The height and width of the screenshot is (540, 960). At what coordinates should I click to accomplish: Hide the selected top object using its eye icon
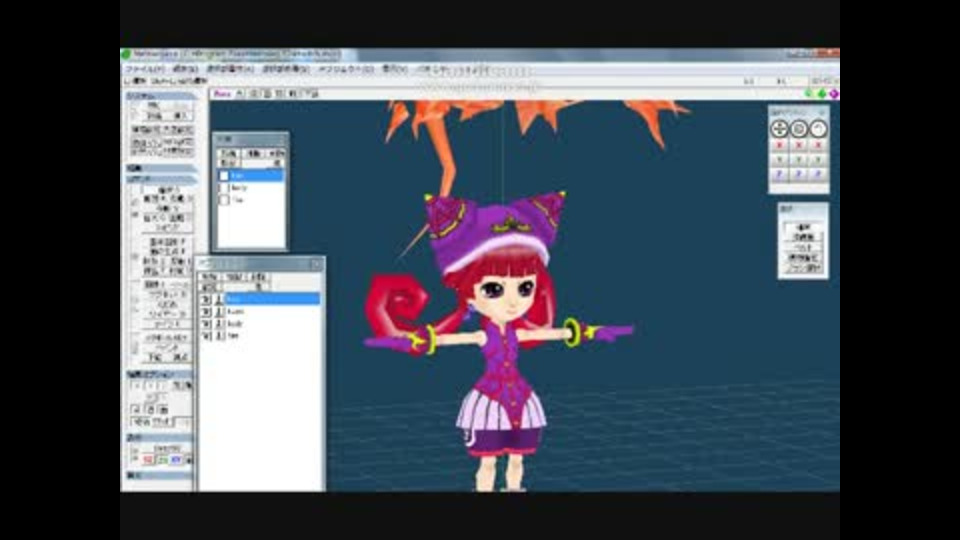(206, 299)
